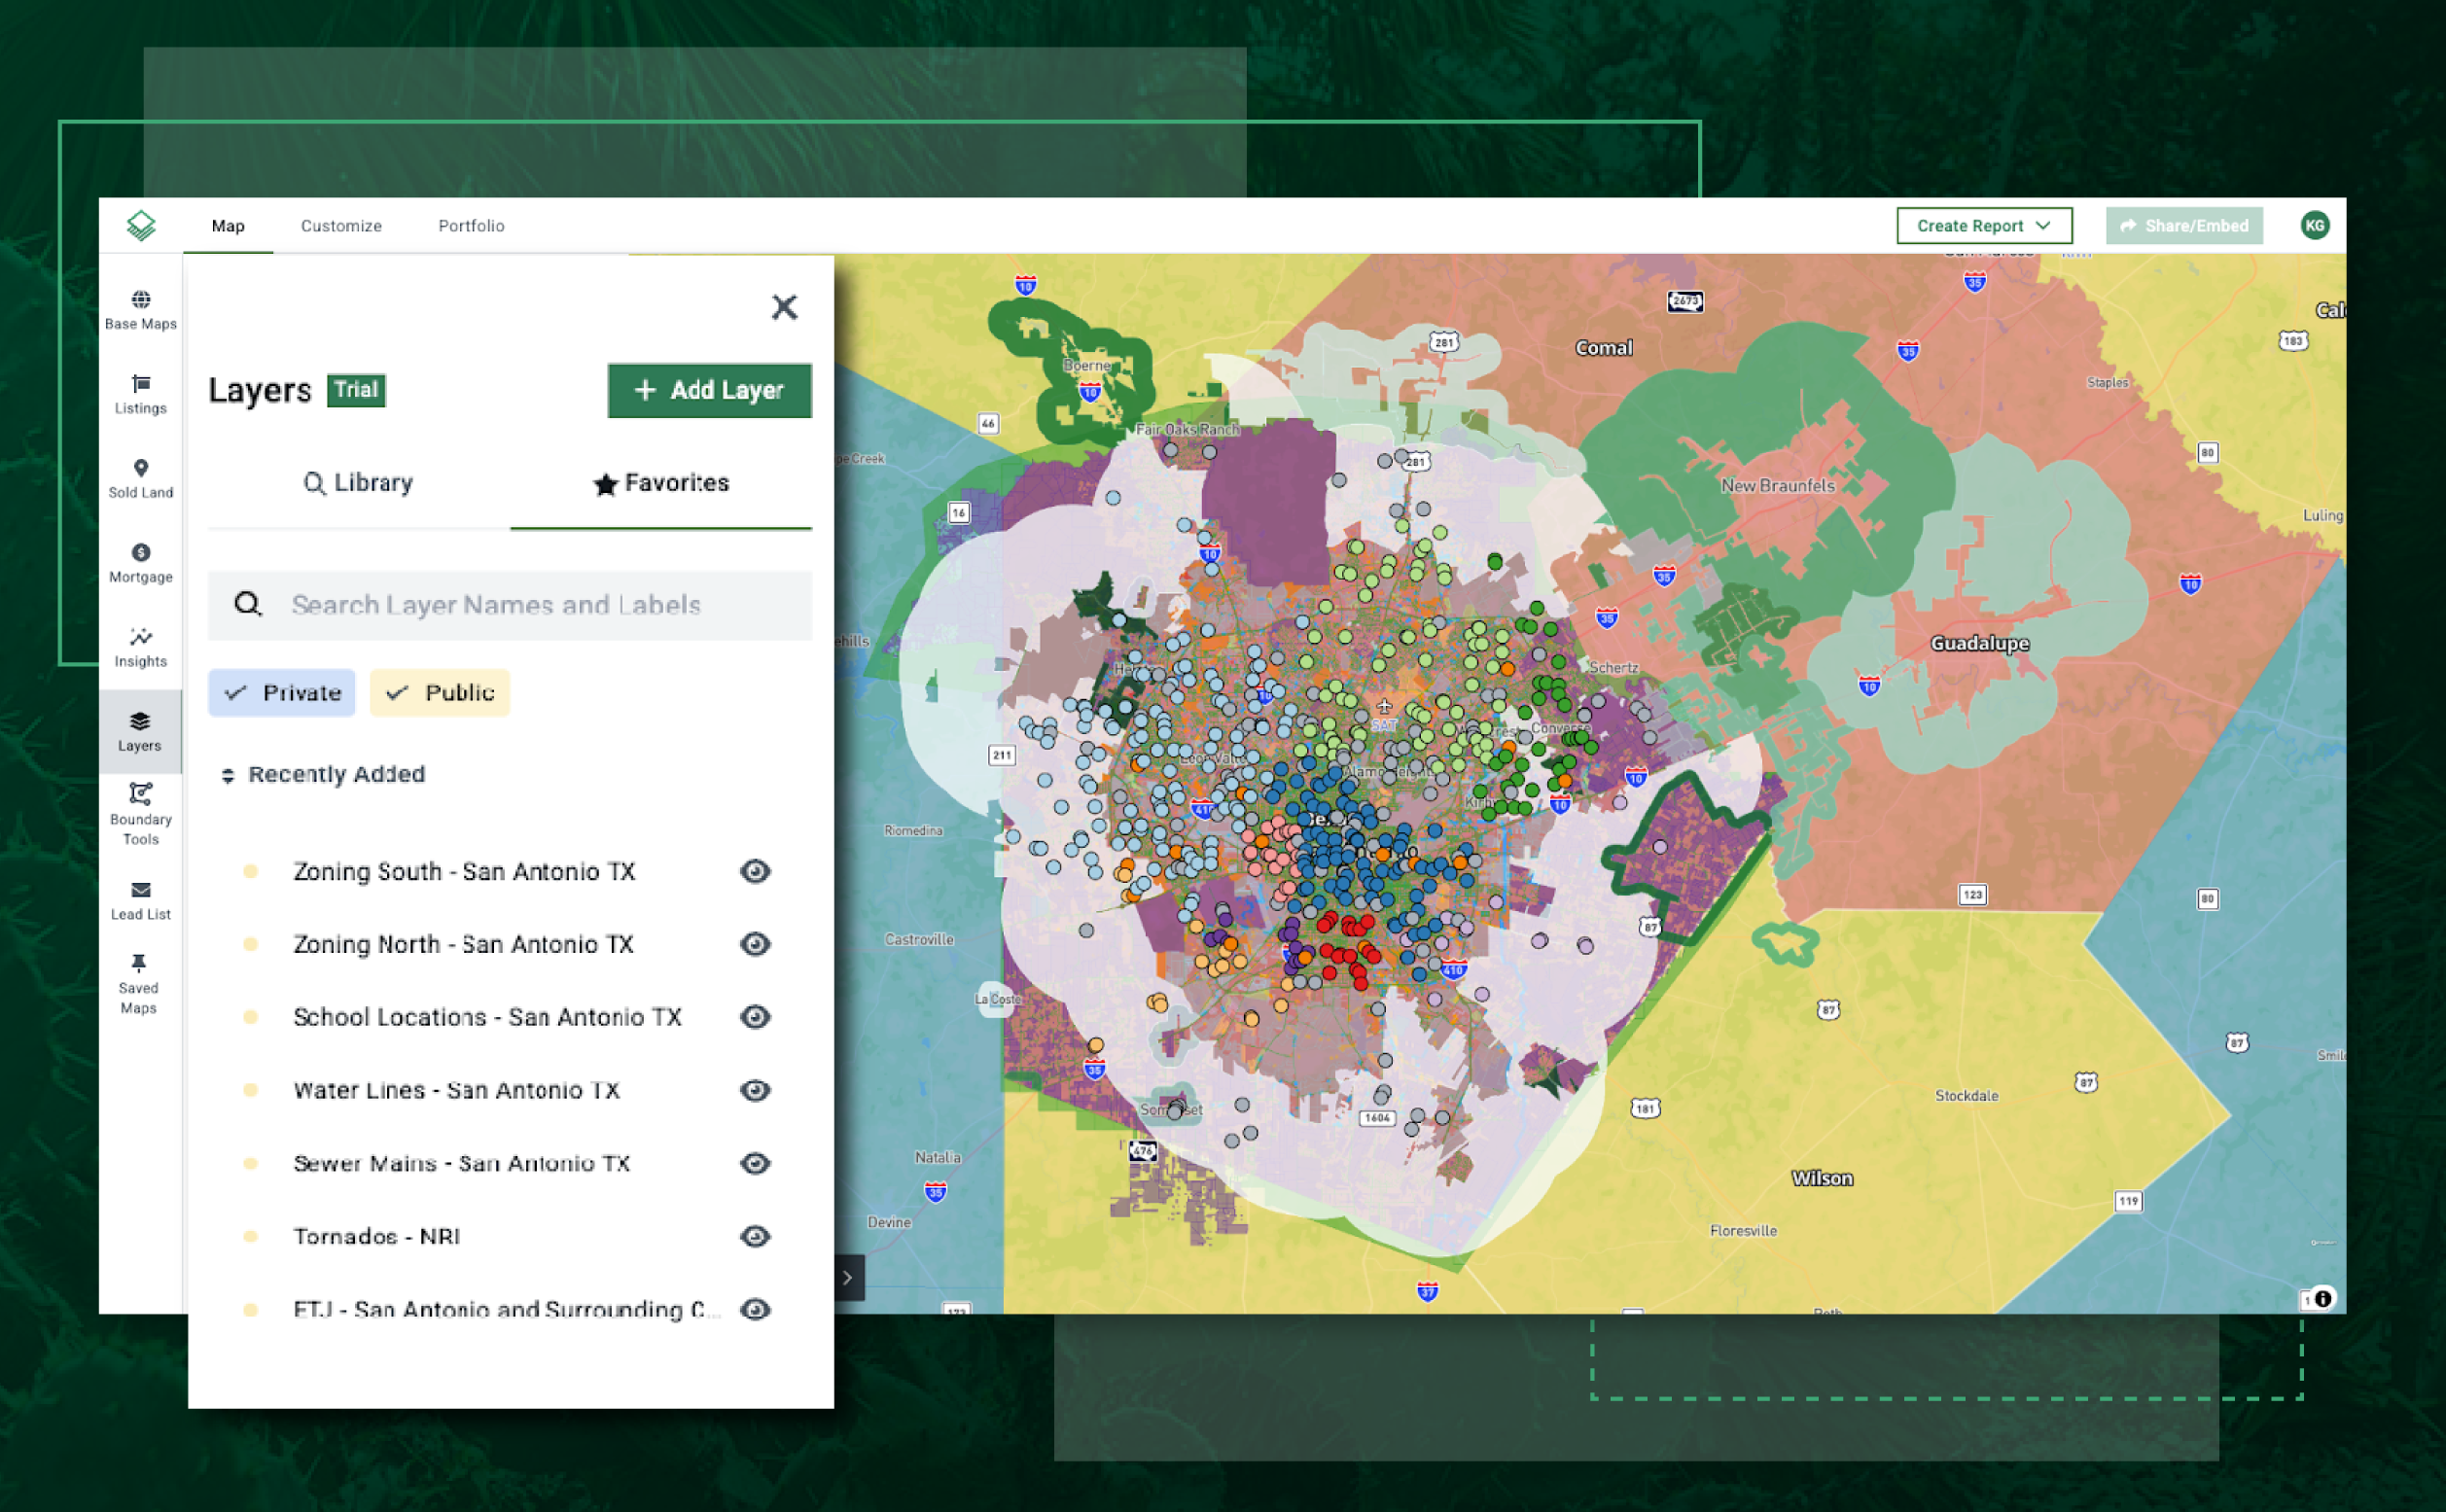Close the Layers panel with X
Image resolution: width=2446 pixels, height=1512 pixels.
(784, 307)
